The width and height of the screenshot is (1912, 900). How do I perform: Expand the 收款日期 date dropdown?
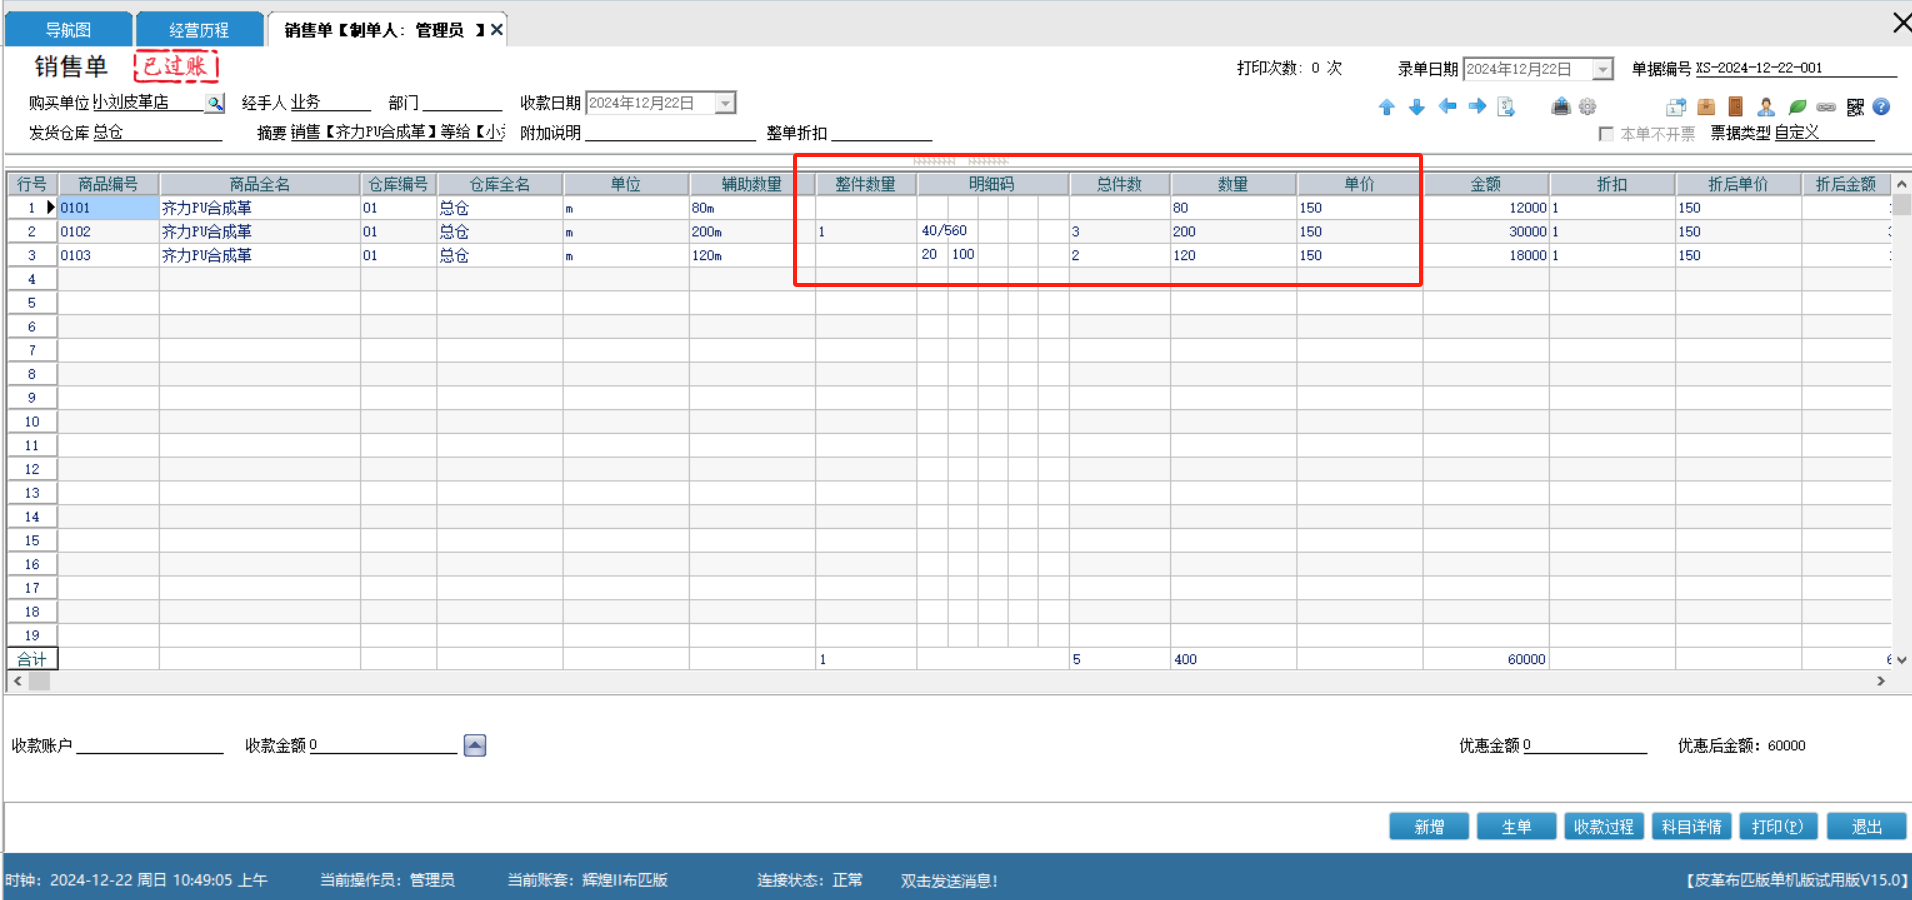pyautogui.click(x=726, y=103)
